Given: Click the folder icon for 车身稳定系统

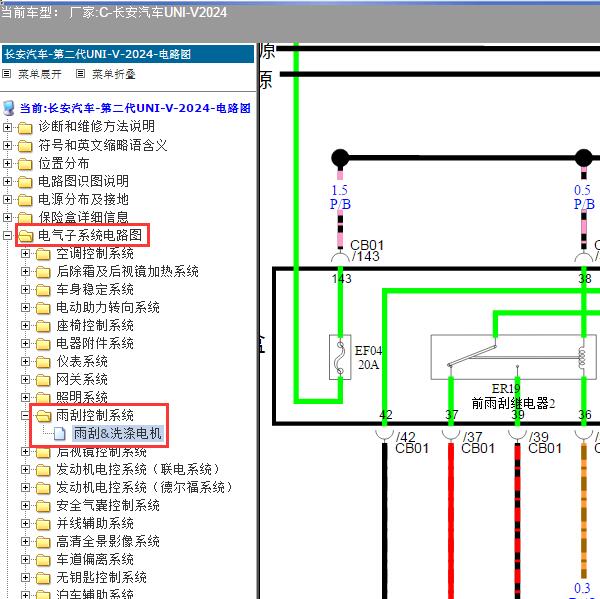Looking at the screenshot, I should coord(43,290).
